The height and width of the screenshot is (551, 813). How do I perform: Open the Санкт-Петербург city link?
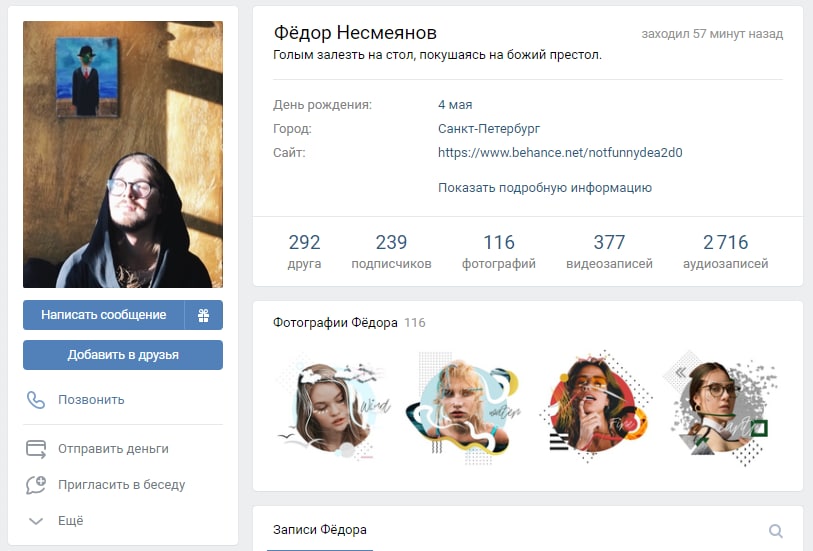(489, 129)
